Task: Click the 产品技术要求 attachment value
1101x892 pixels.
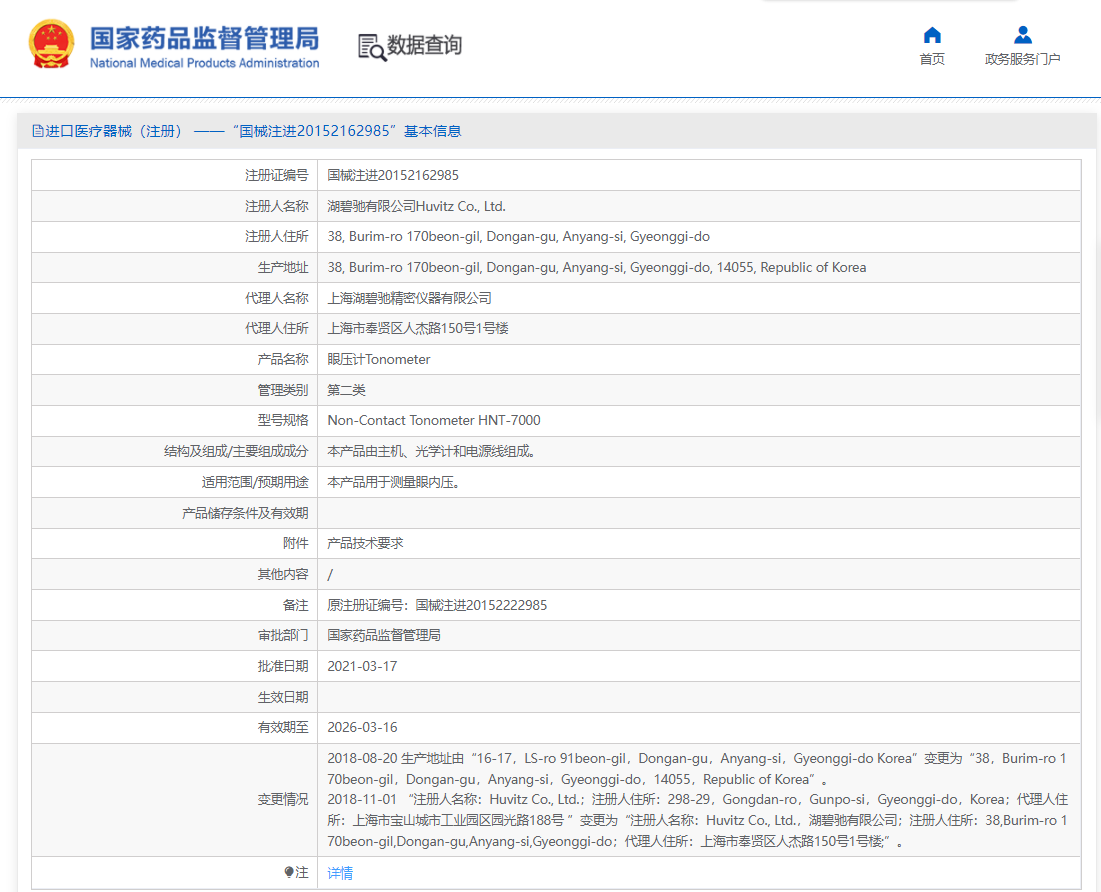Action: tap(365, 544)
